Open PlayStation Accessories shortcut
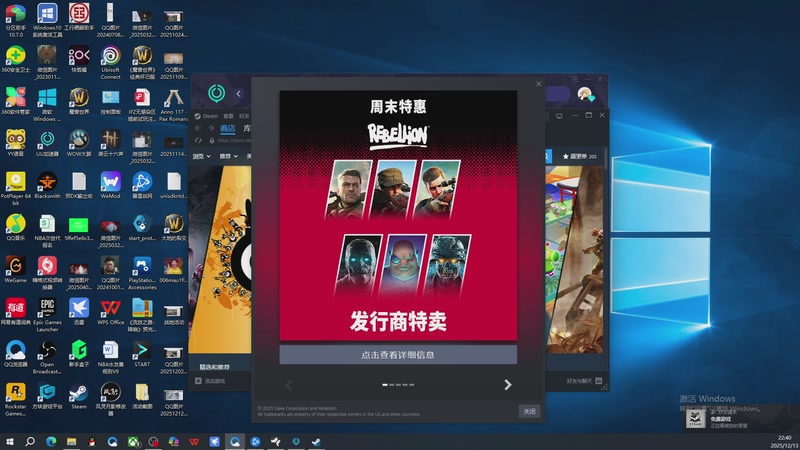This screenshot has height=450, width=800. [142, 273]
